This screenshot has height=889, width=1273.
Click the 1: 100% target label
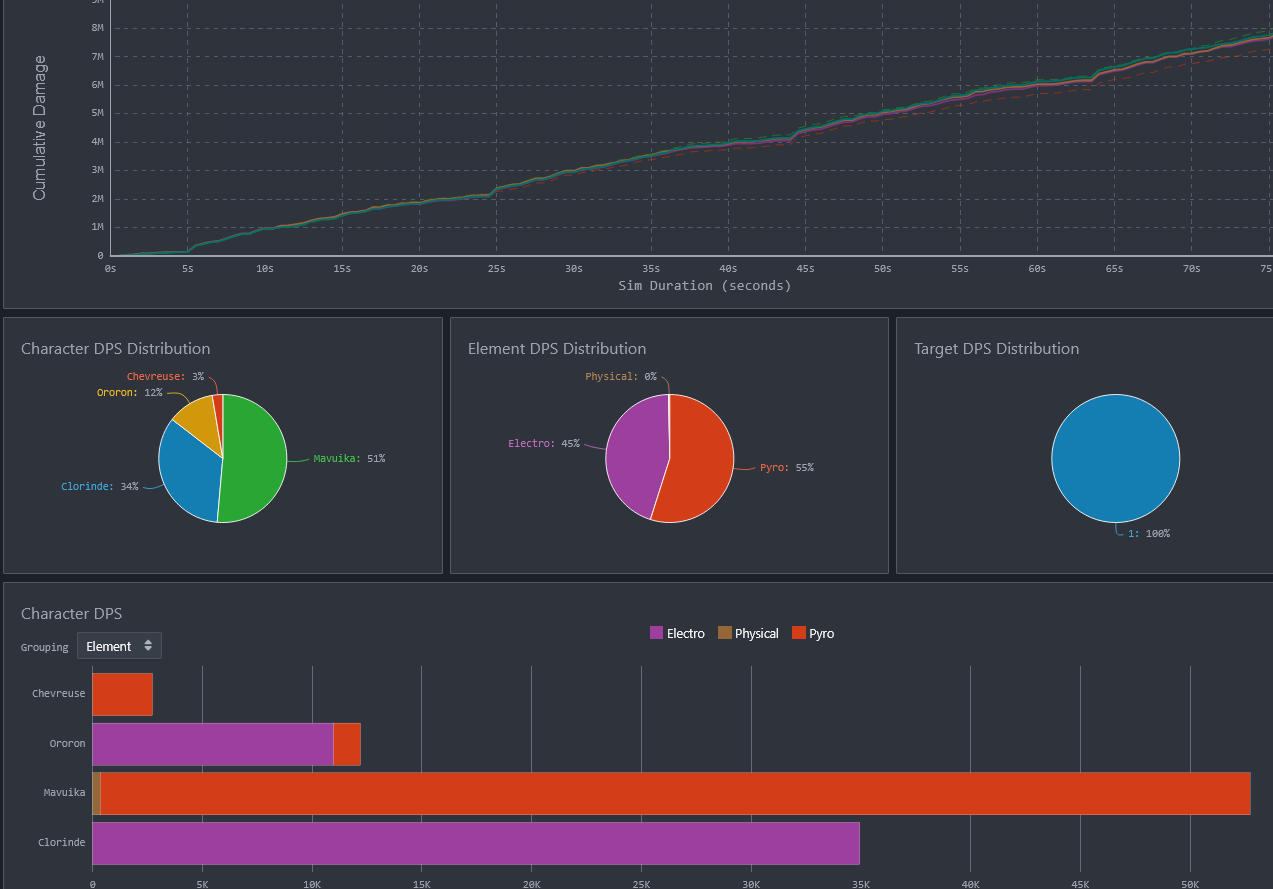tap(1149, 534)
